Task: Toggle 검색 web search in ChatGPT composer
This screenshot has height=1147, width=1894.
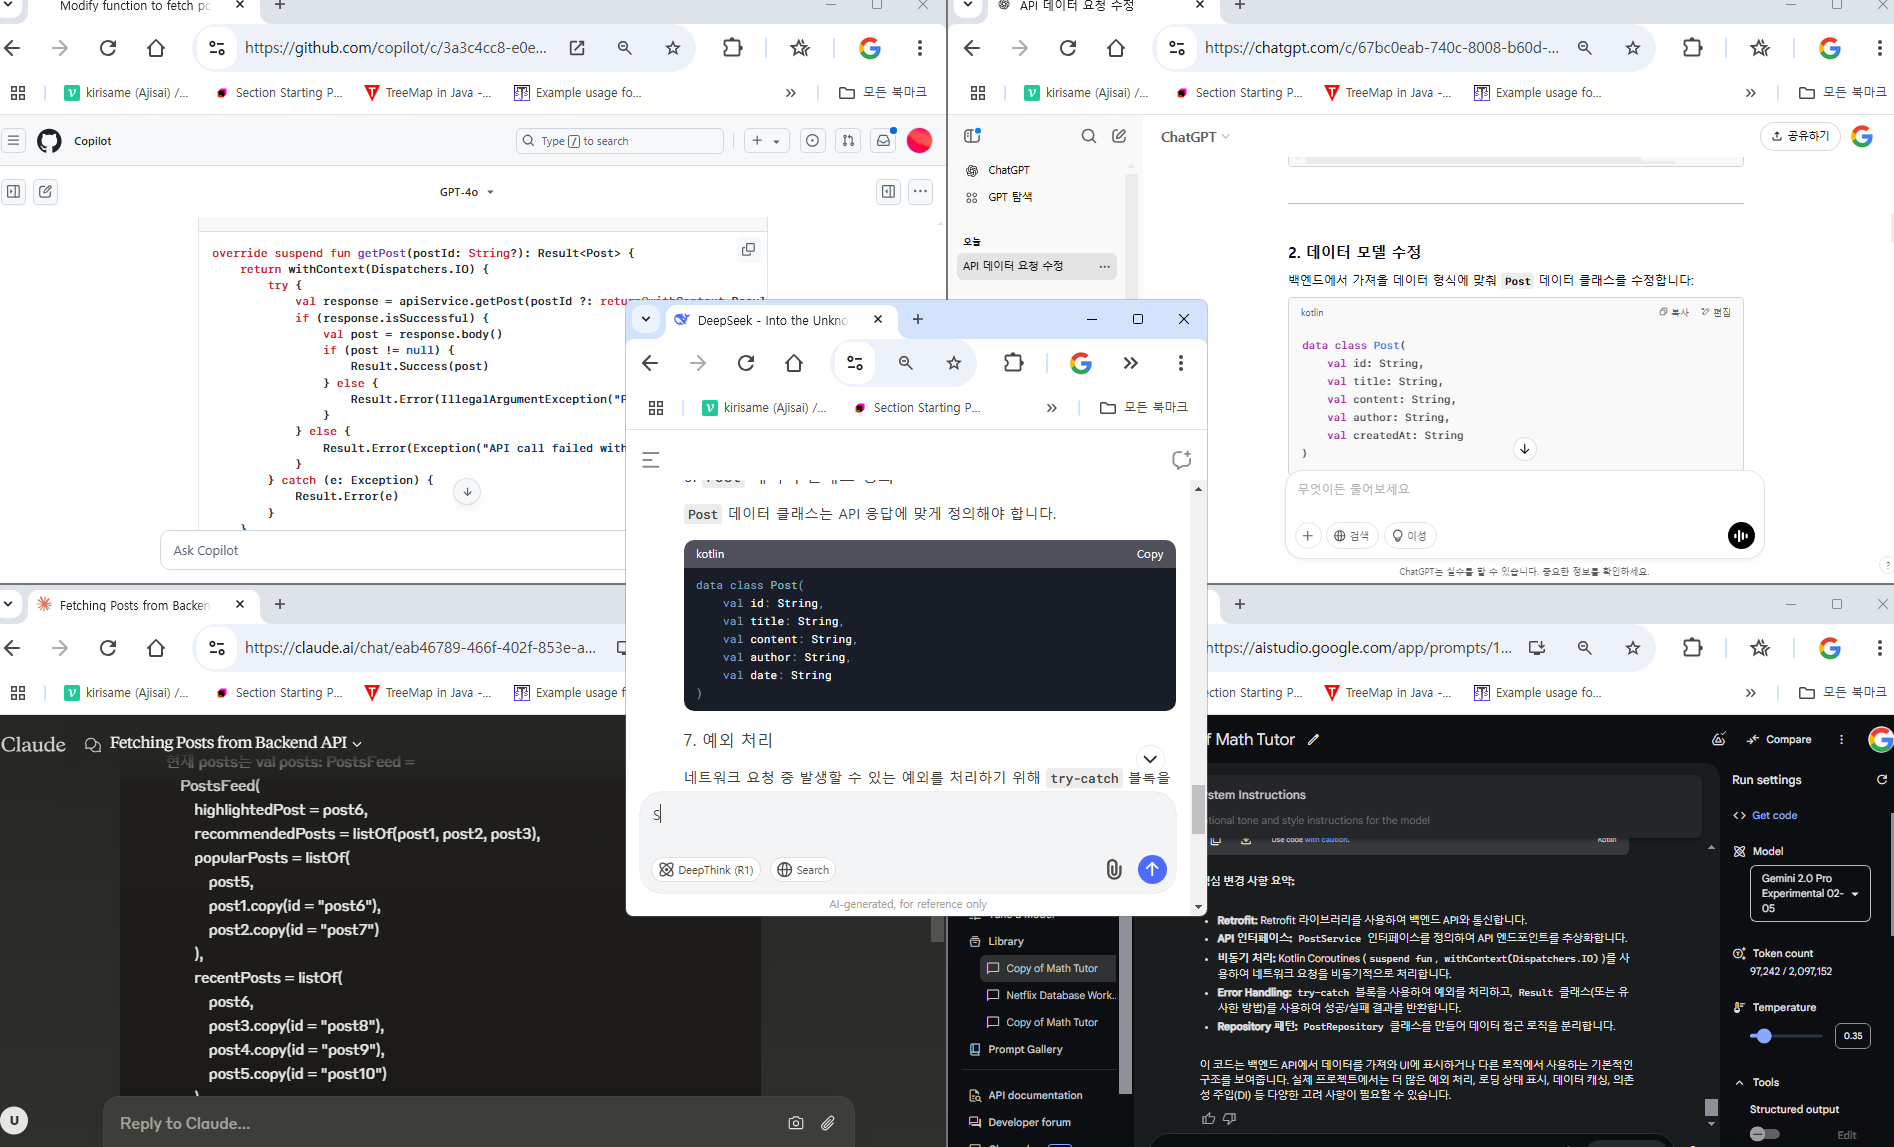Action: pyautogui.click(x=1351, y=536)
